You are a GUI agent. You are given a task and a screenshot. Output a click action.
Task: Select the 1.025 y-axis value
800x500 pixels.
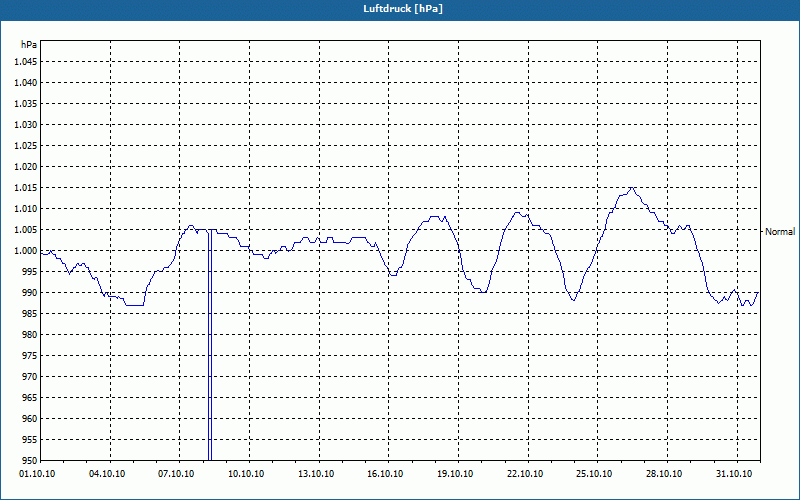[x=26, y=145]
